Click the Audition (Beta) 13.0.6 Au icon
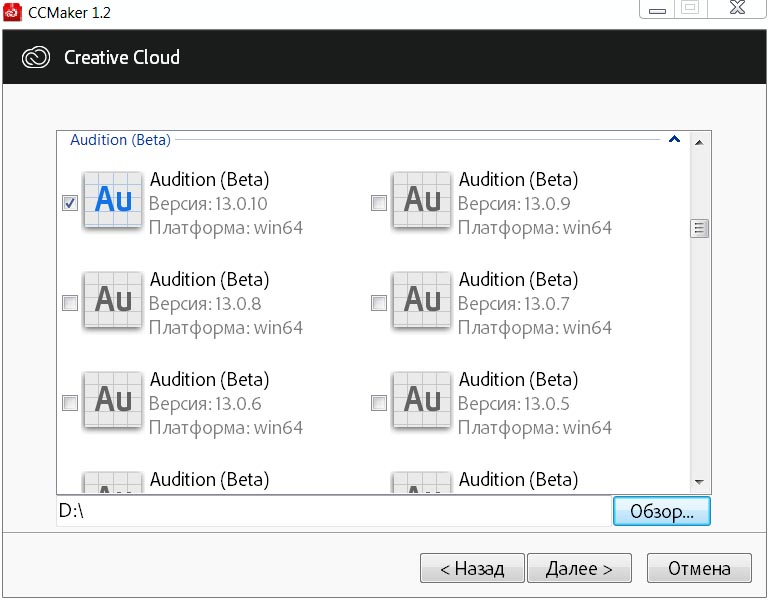Viewport: 769px width, 600px height. click(x=113, y=400)
